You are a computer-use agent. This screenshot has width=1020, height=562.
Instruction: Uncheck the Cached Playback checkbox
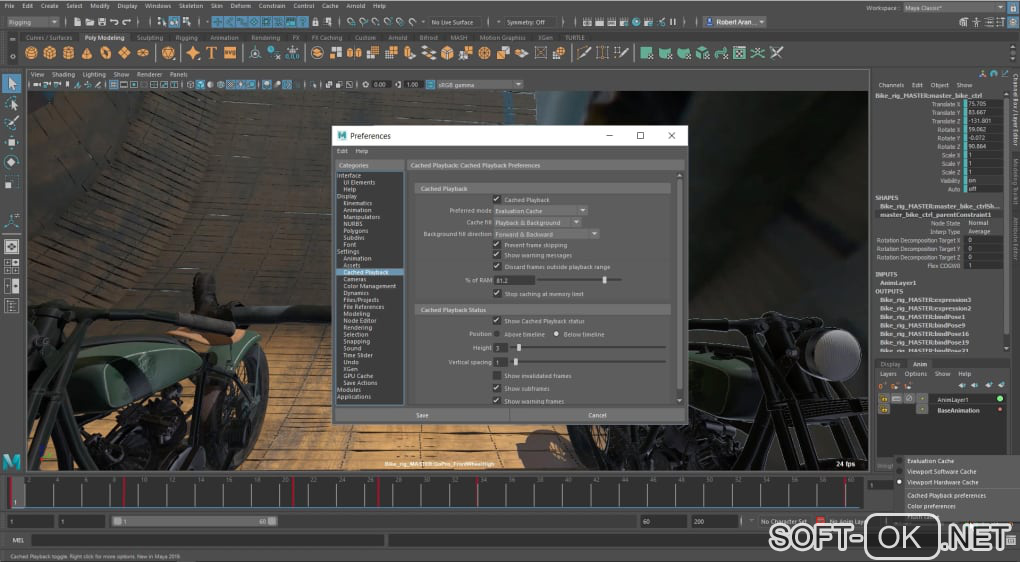click(497, 200)
